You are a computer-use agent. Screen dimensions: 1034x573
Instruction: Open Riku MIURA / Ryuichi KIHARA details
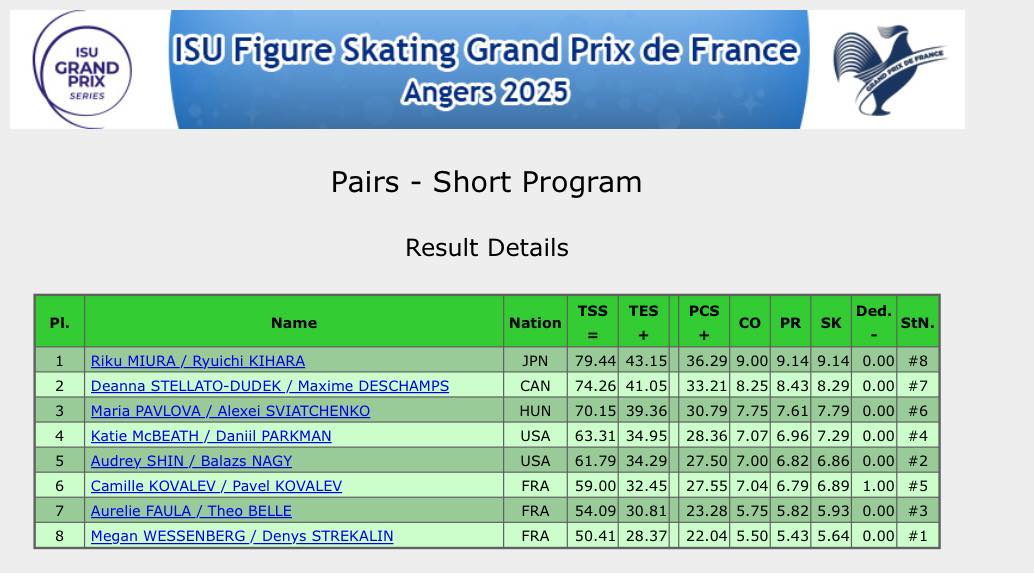pos(197,361)
